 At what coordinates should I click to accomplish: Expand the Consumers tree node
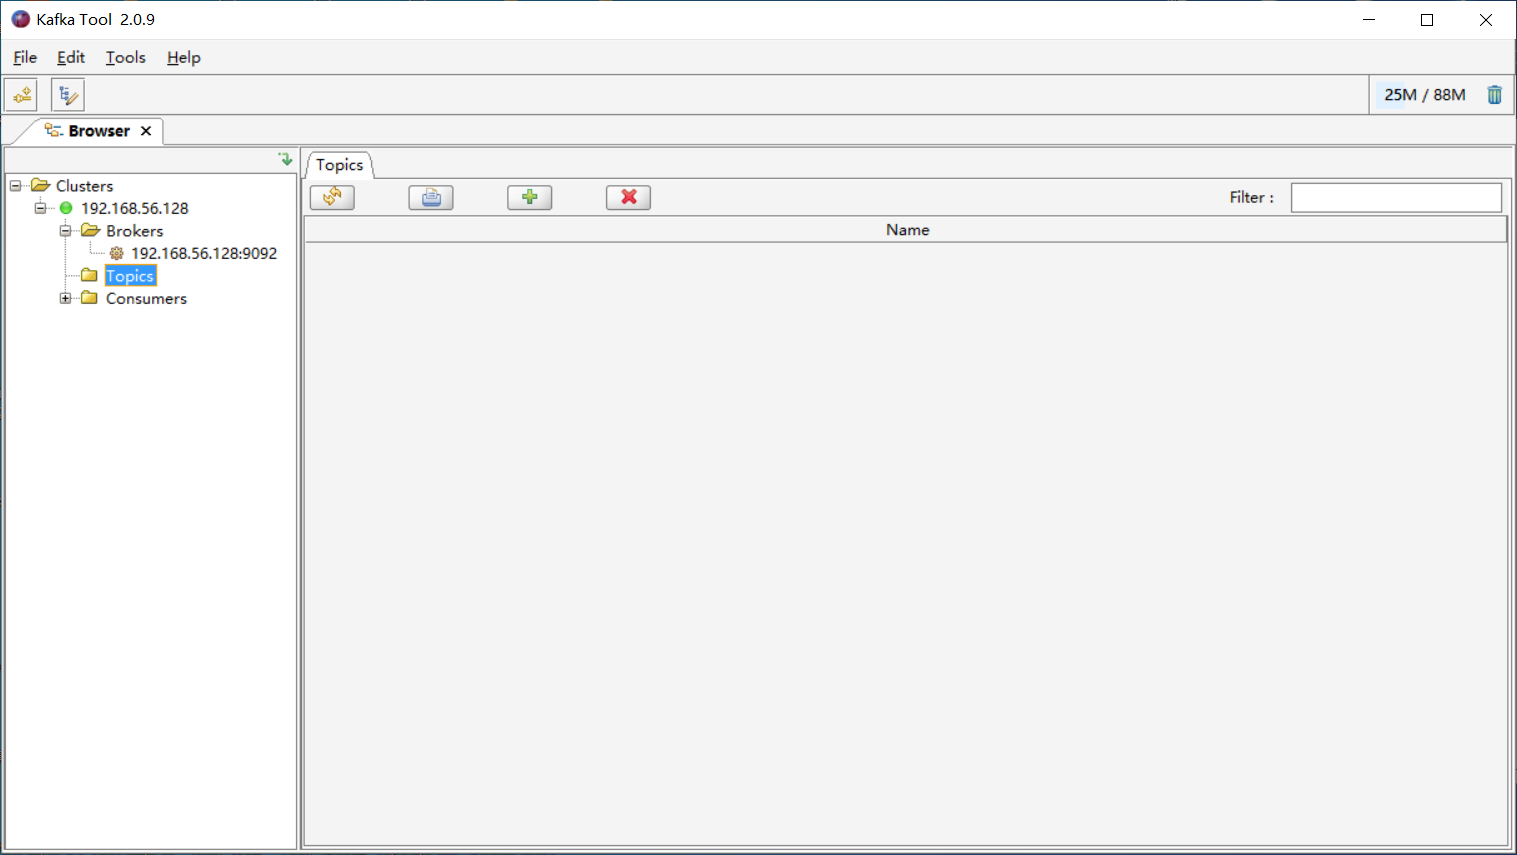65,298
